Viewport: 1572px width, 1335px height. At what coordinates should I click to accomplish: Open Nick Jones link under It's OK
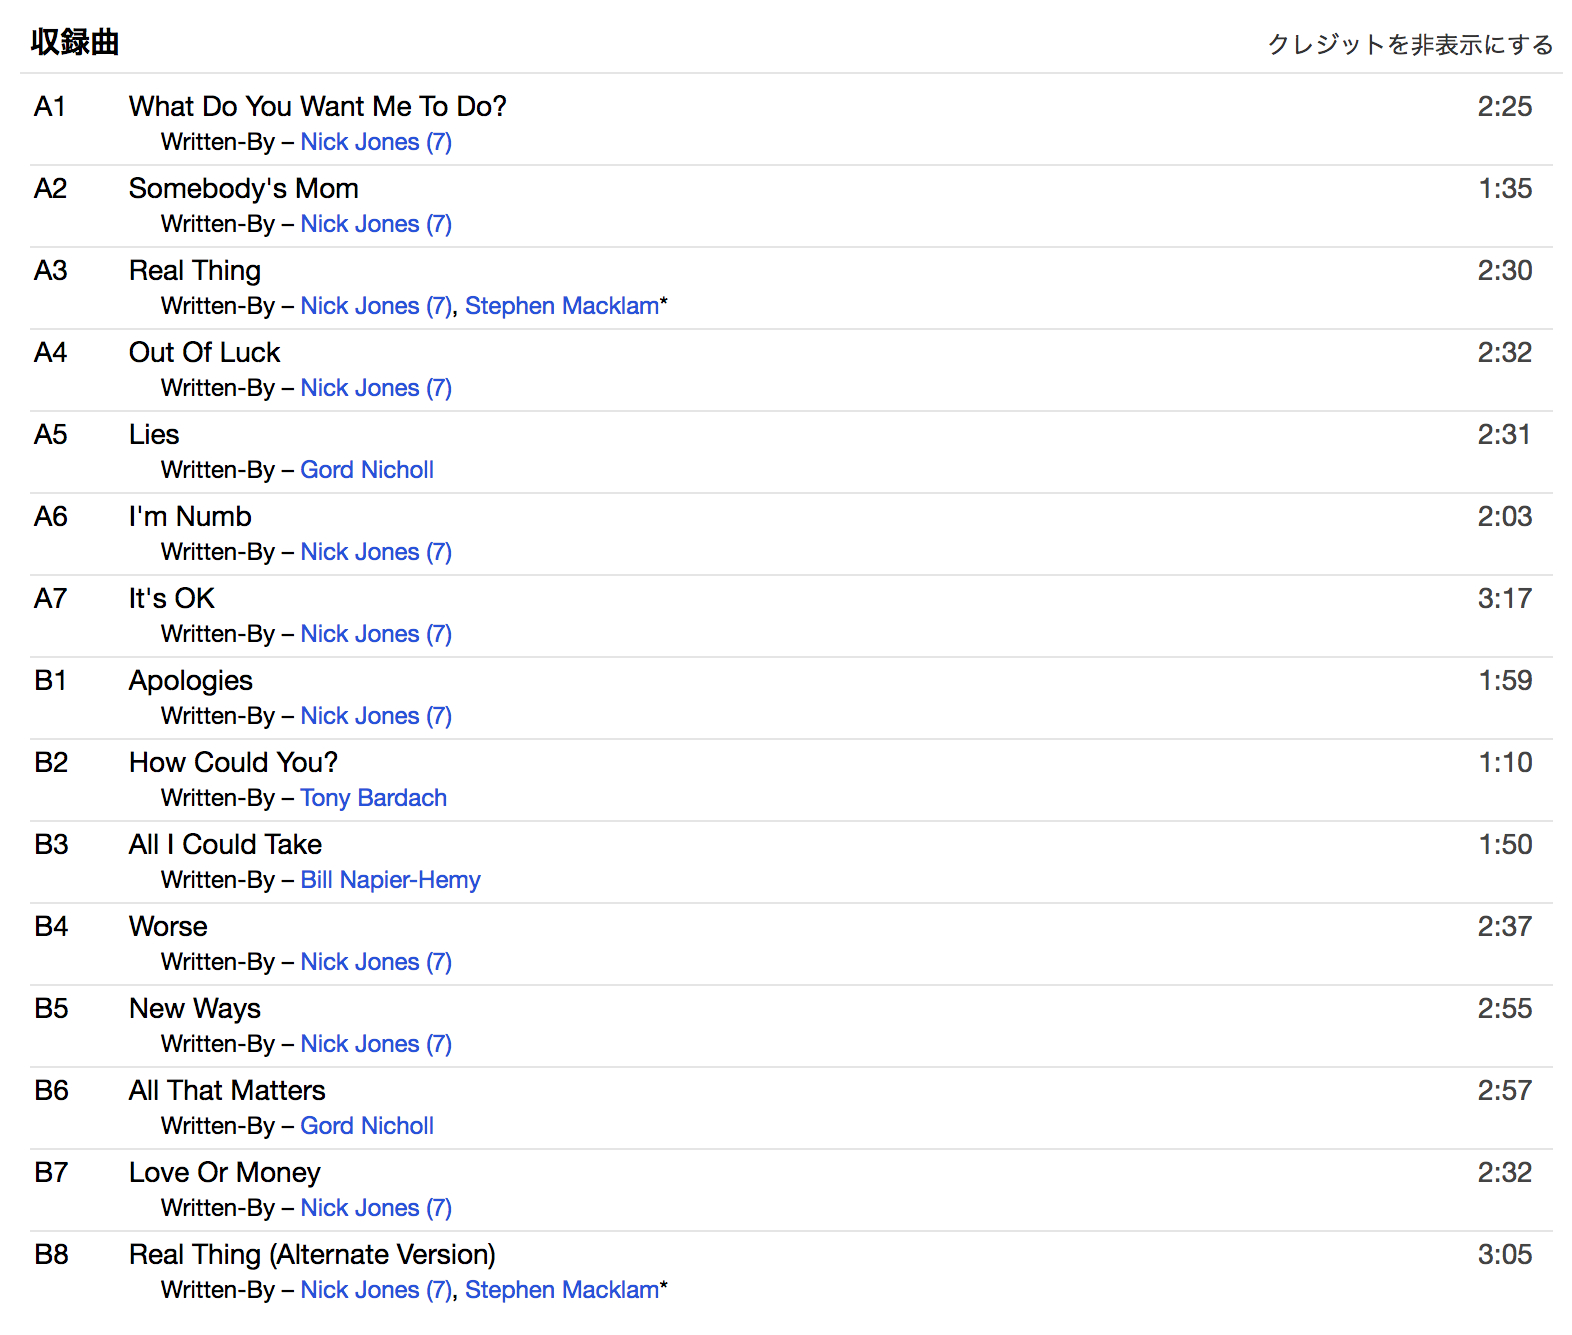tap(375, 634)
